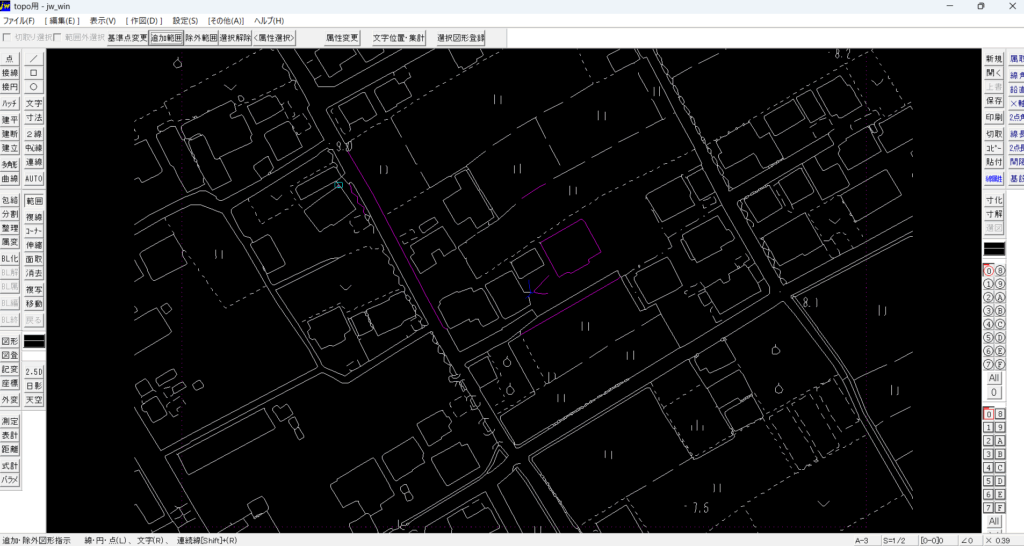Screen dimensions: 1024x546
Task: Click the <属性選択> button
Action: 274,38
